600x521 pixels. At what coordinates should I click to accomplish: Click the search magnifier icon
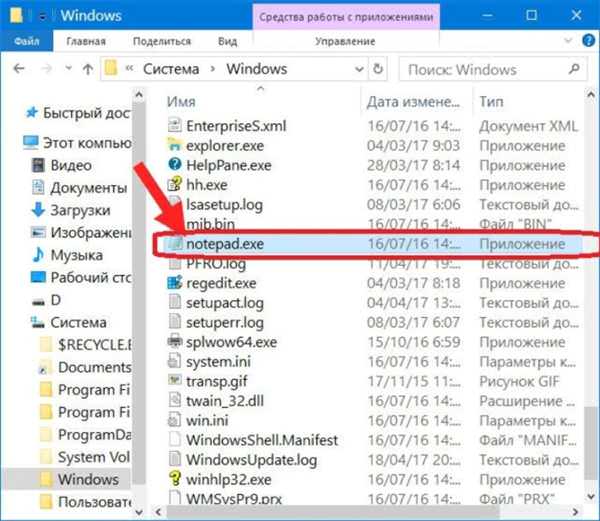[x=574, y=69]
